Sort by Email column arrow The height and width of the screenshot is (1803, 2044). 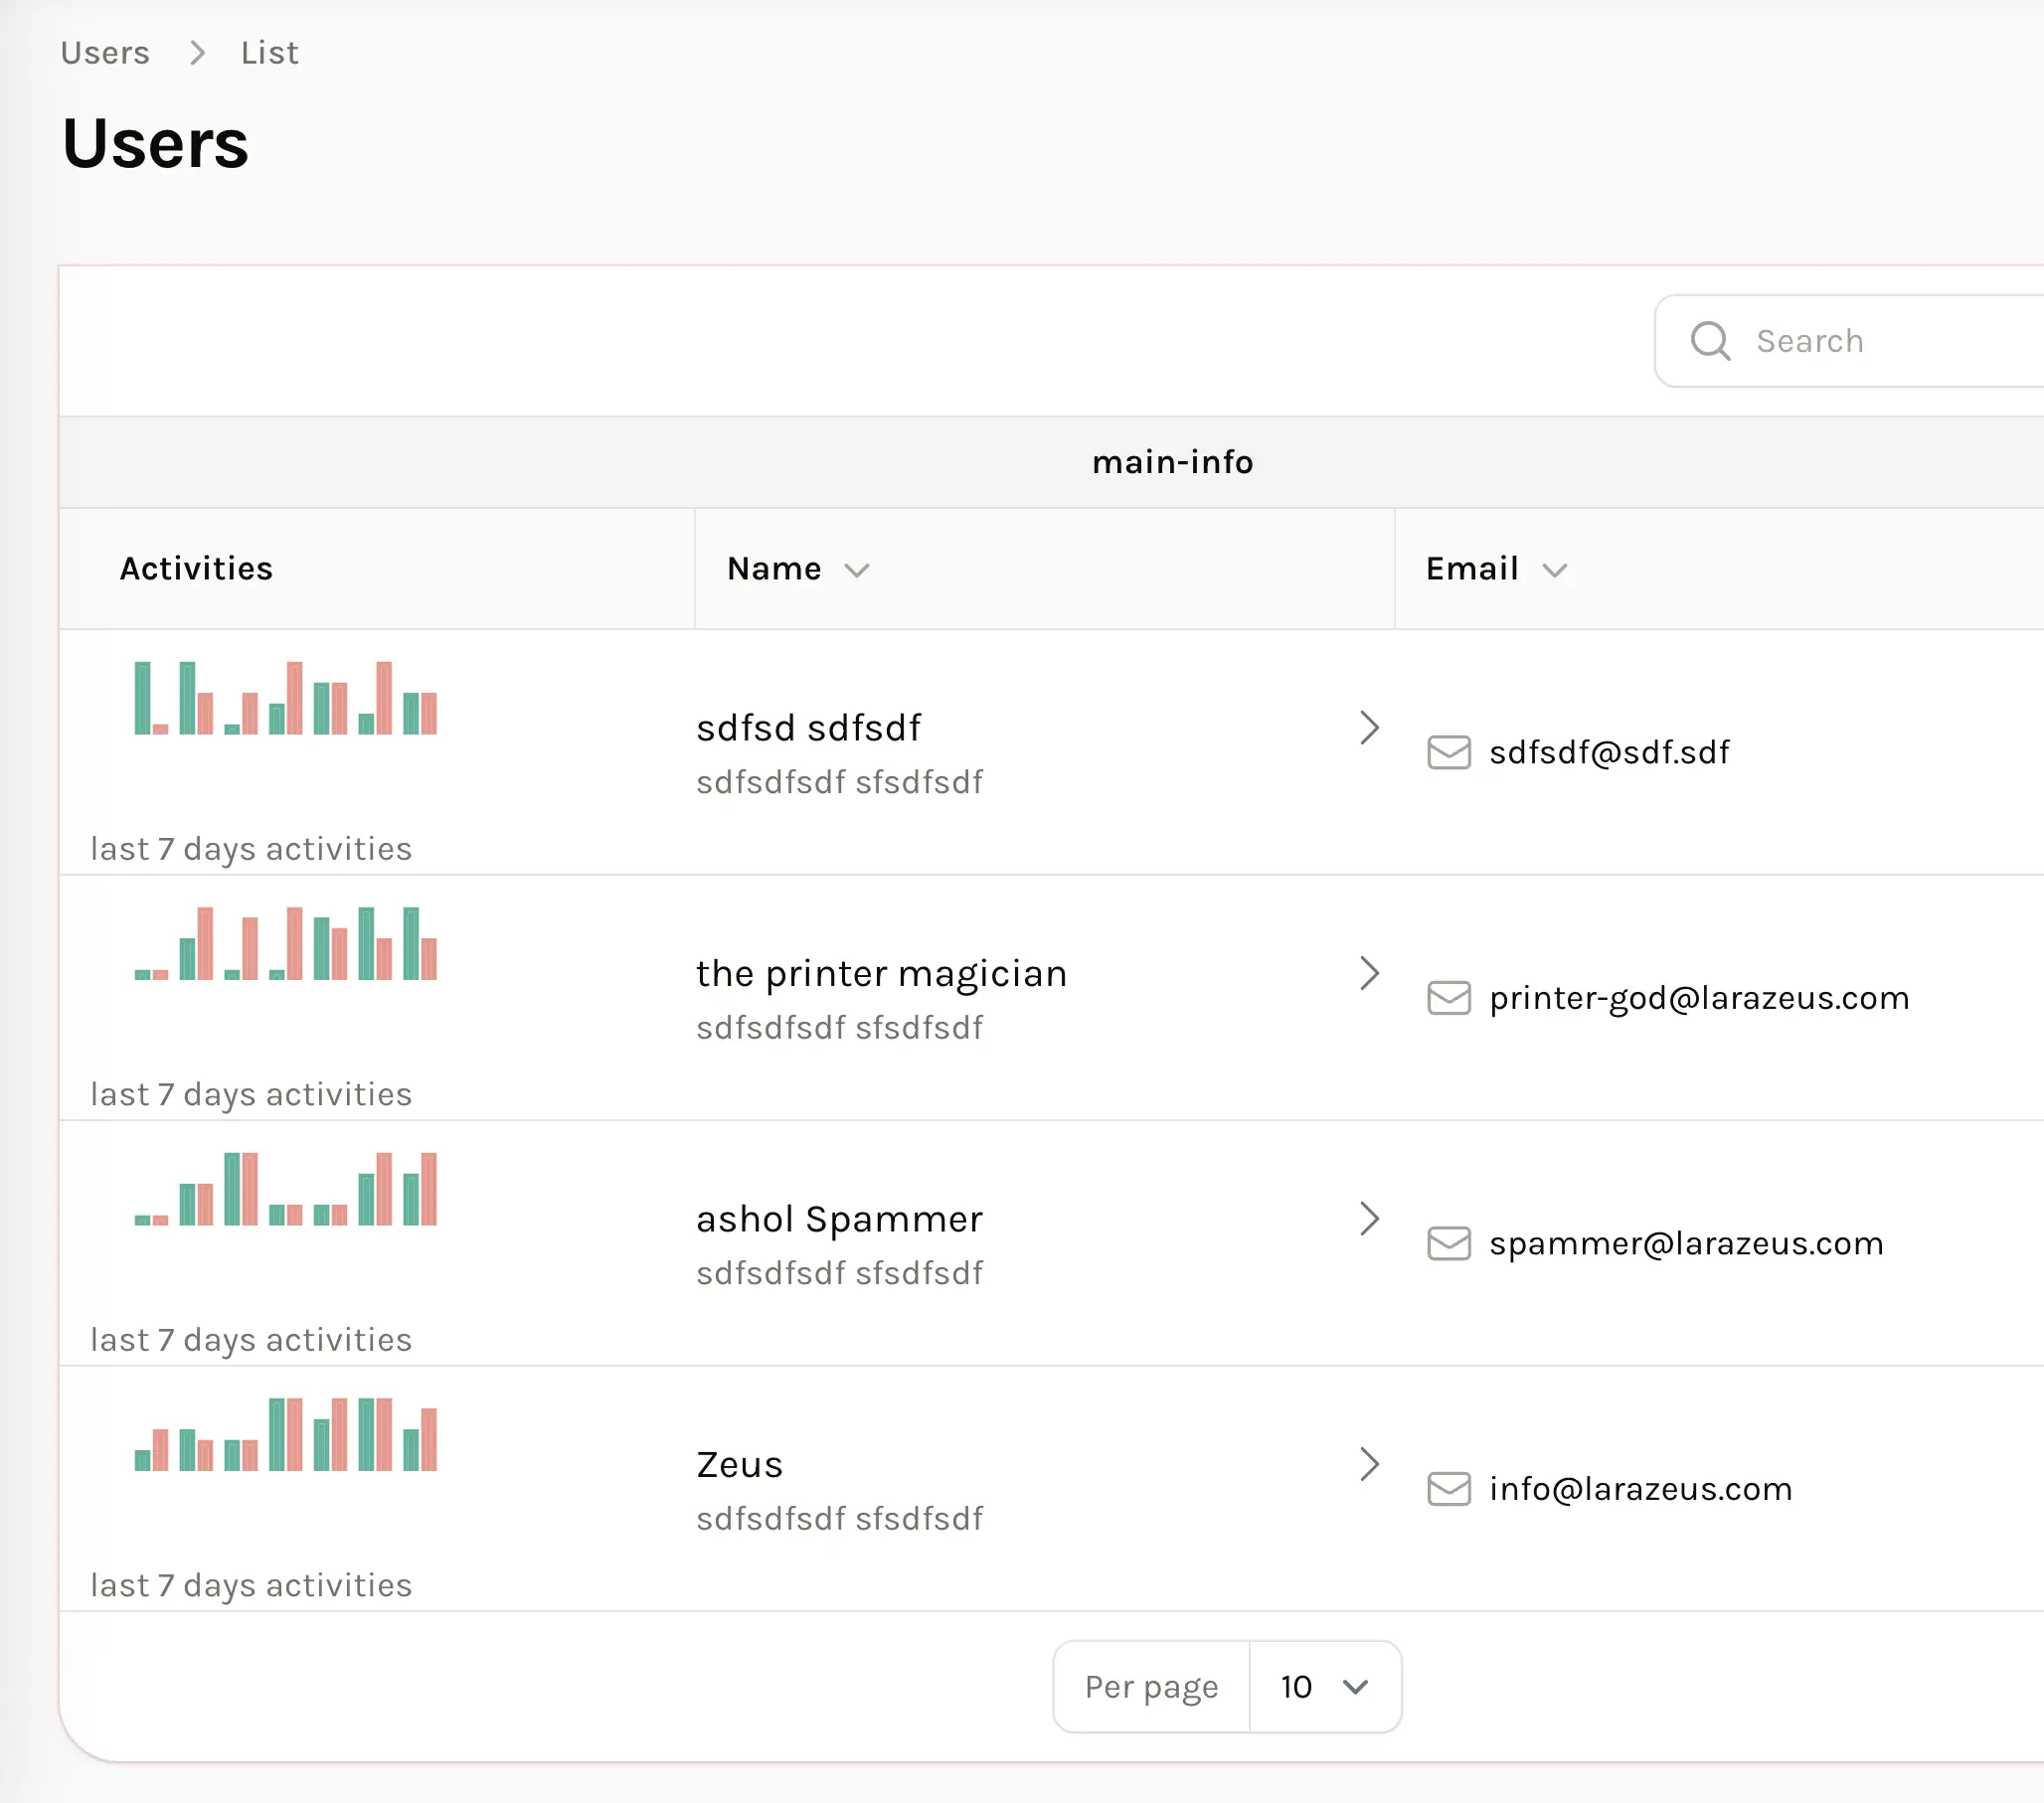1553,570
